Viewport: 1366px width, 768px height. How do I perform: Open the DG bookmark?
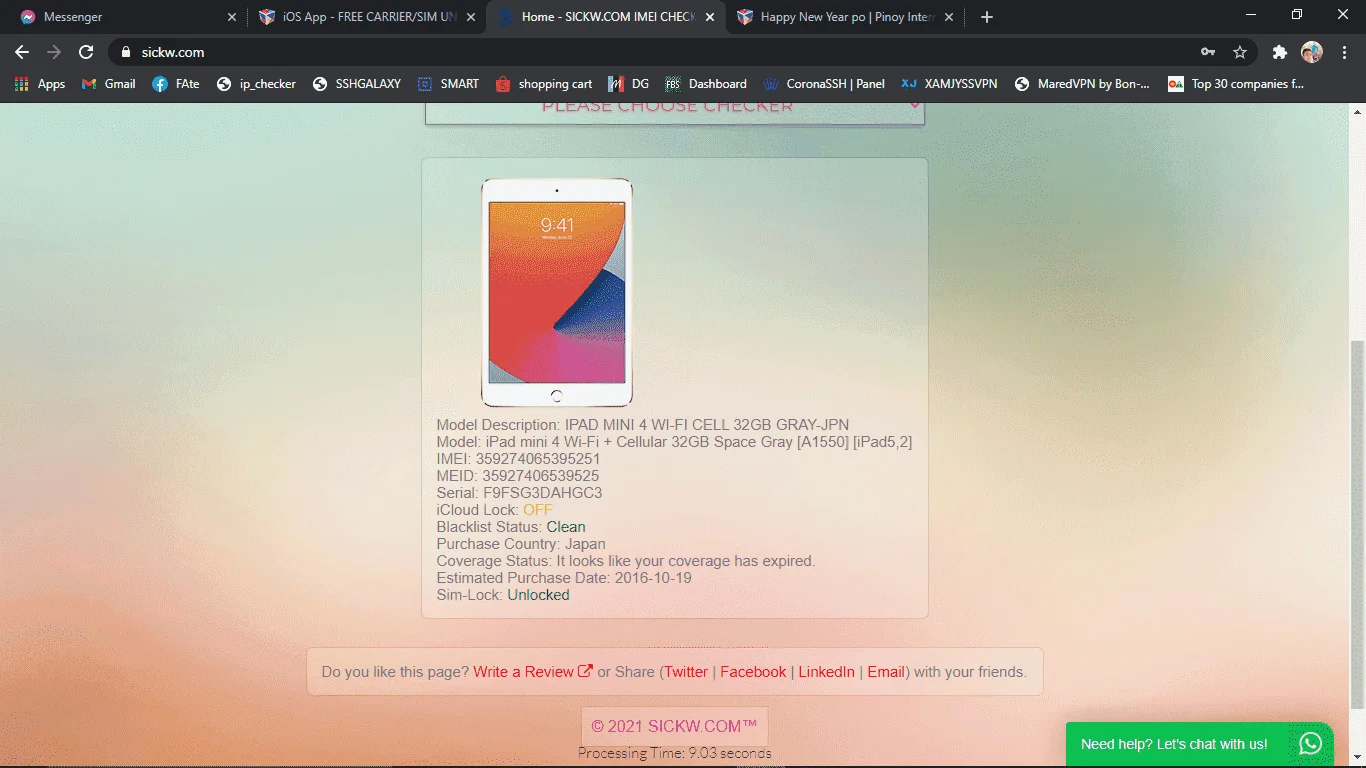[x=628, y=84]
